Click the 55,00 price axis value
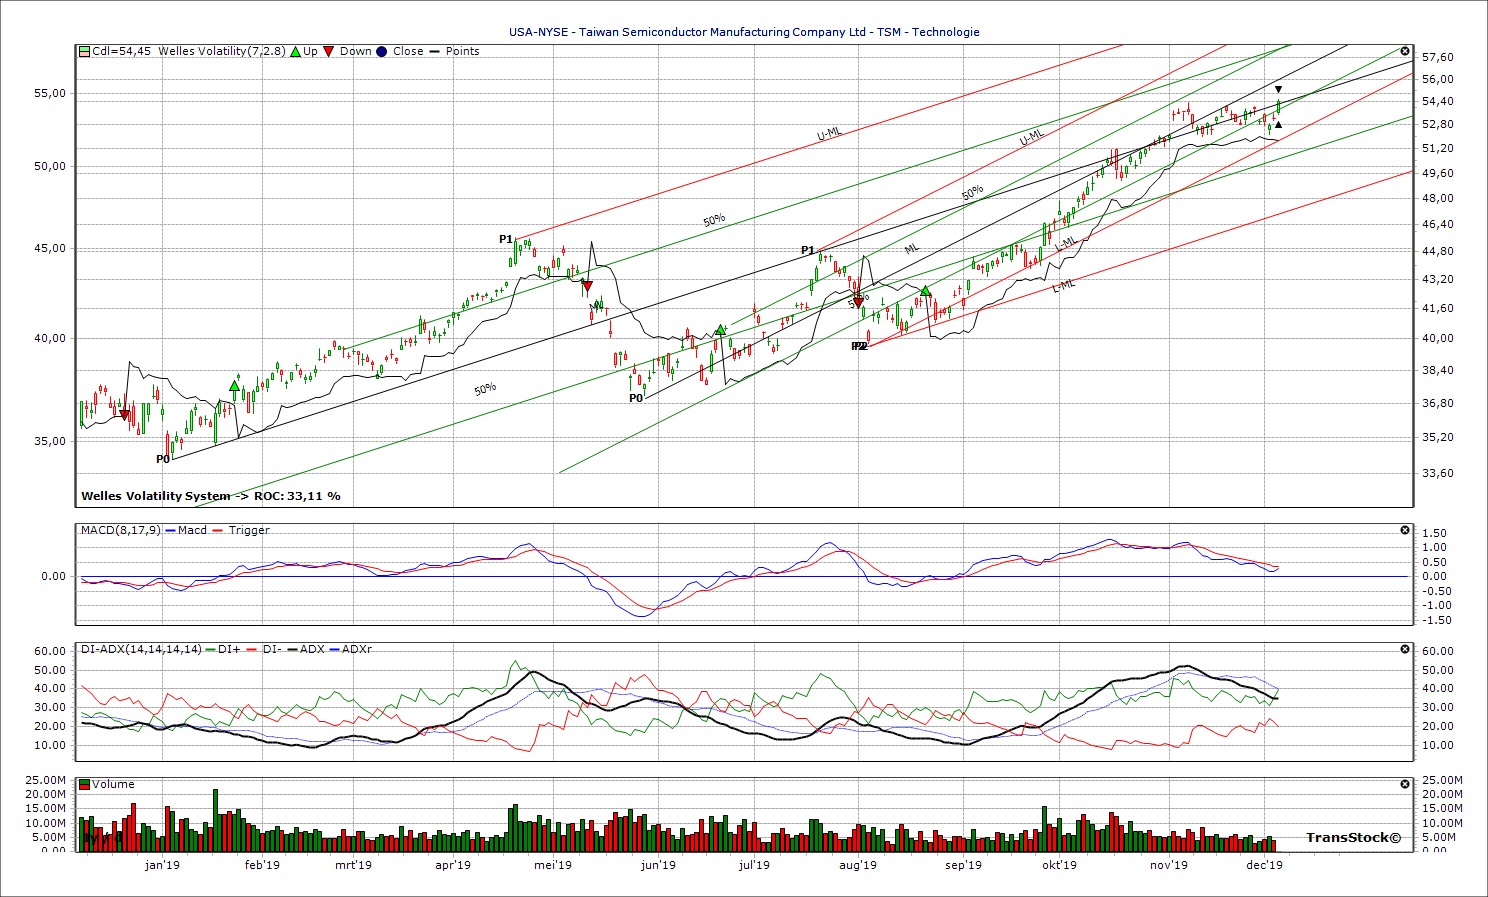Viewport: 1488px width, 897px height. [50, 93]
